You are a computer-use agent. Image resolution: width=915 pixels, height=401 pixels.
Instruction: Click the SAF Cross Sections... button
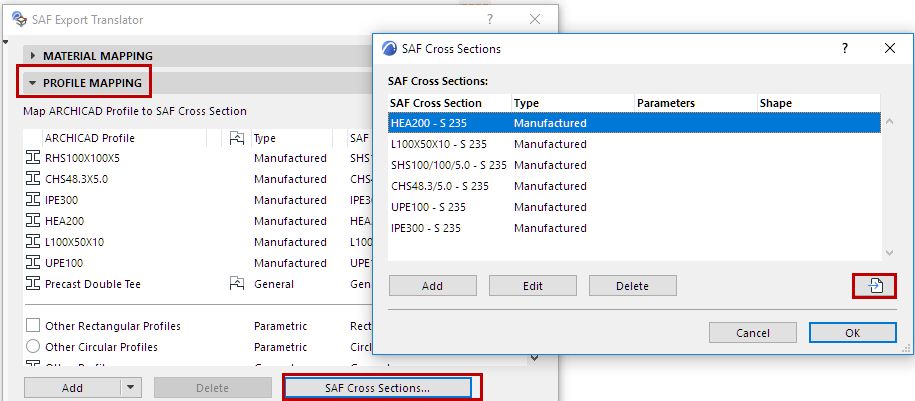[x=378, y=388]
